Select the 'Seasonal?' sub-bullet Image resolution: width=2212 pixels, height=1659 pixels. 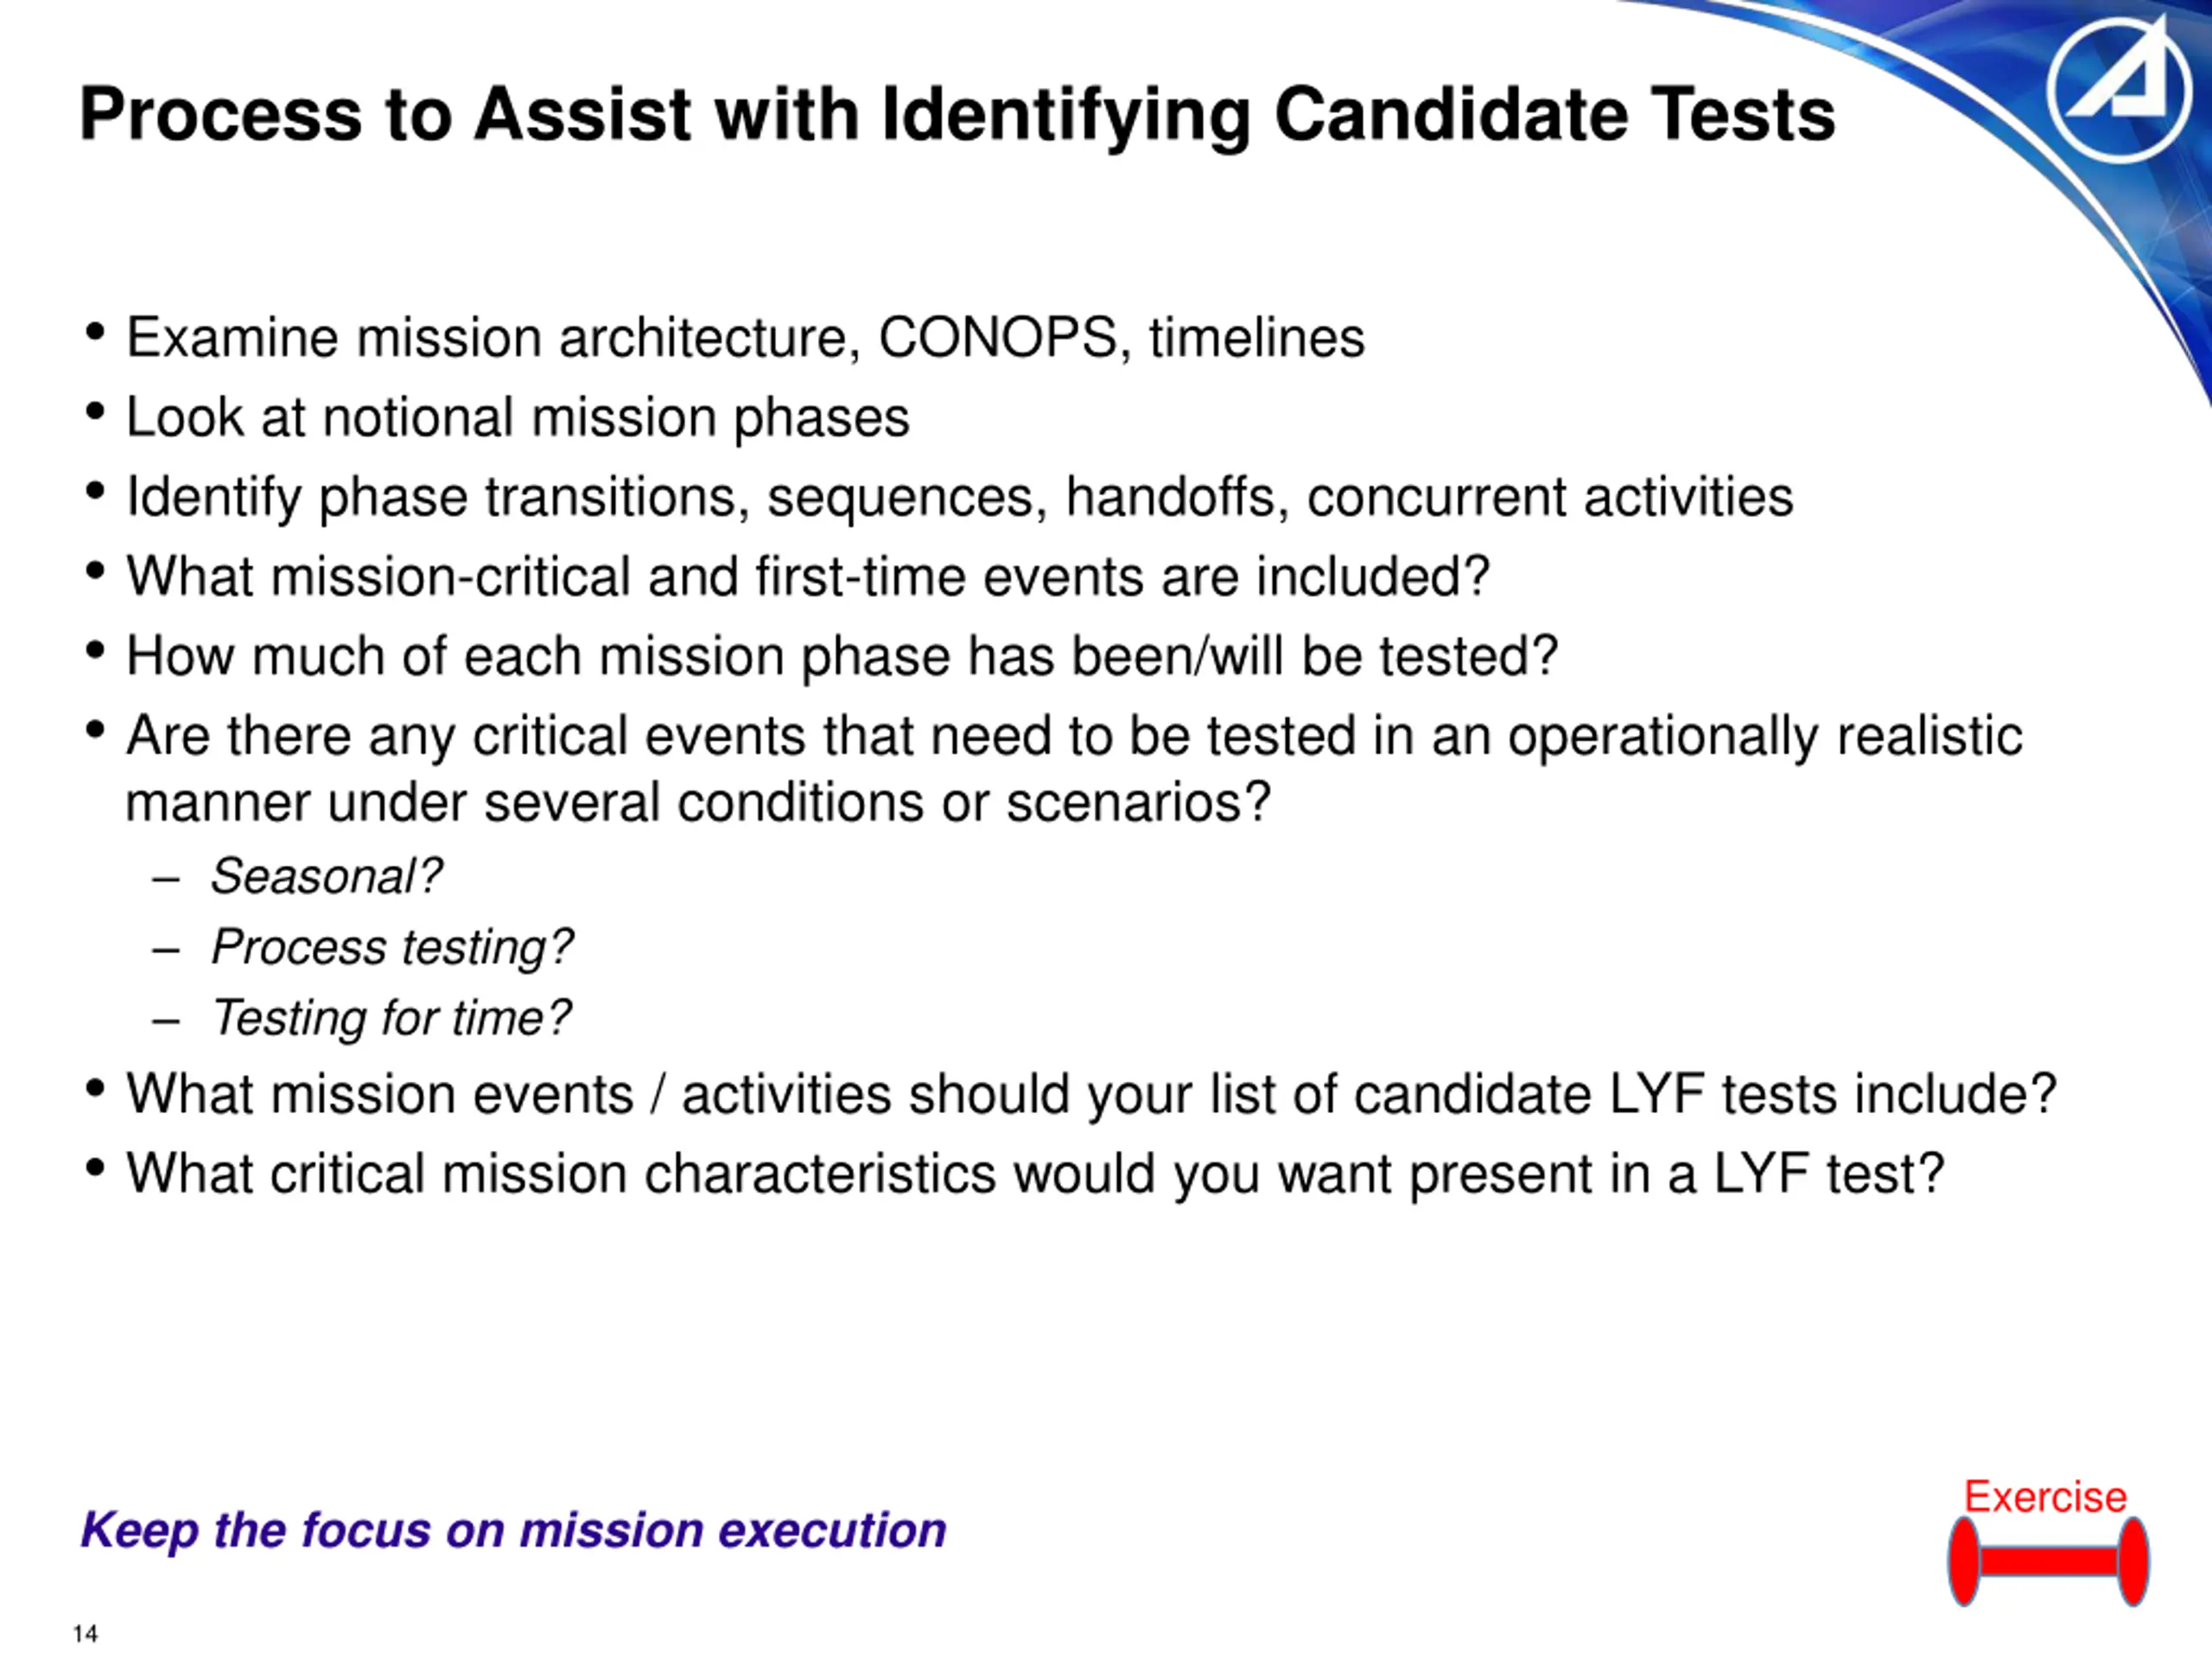click(x=326, y=877)
